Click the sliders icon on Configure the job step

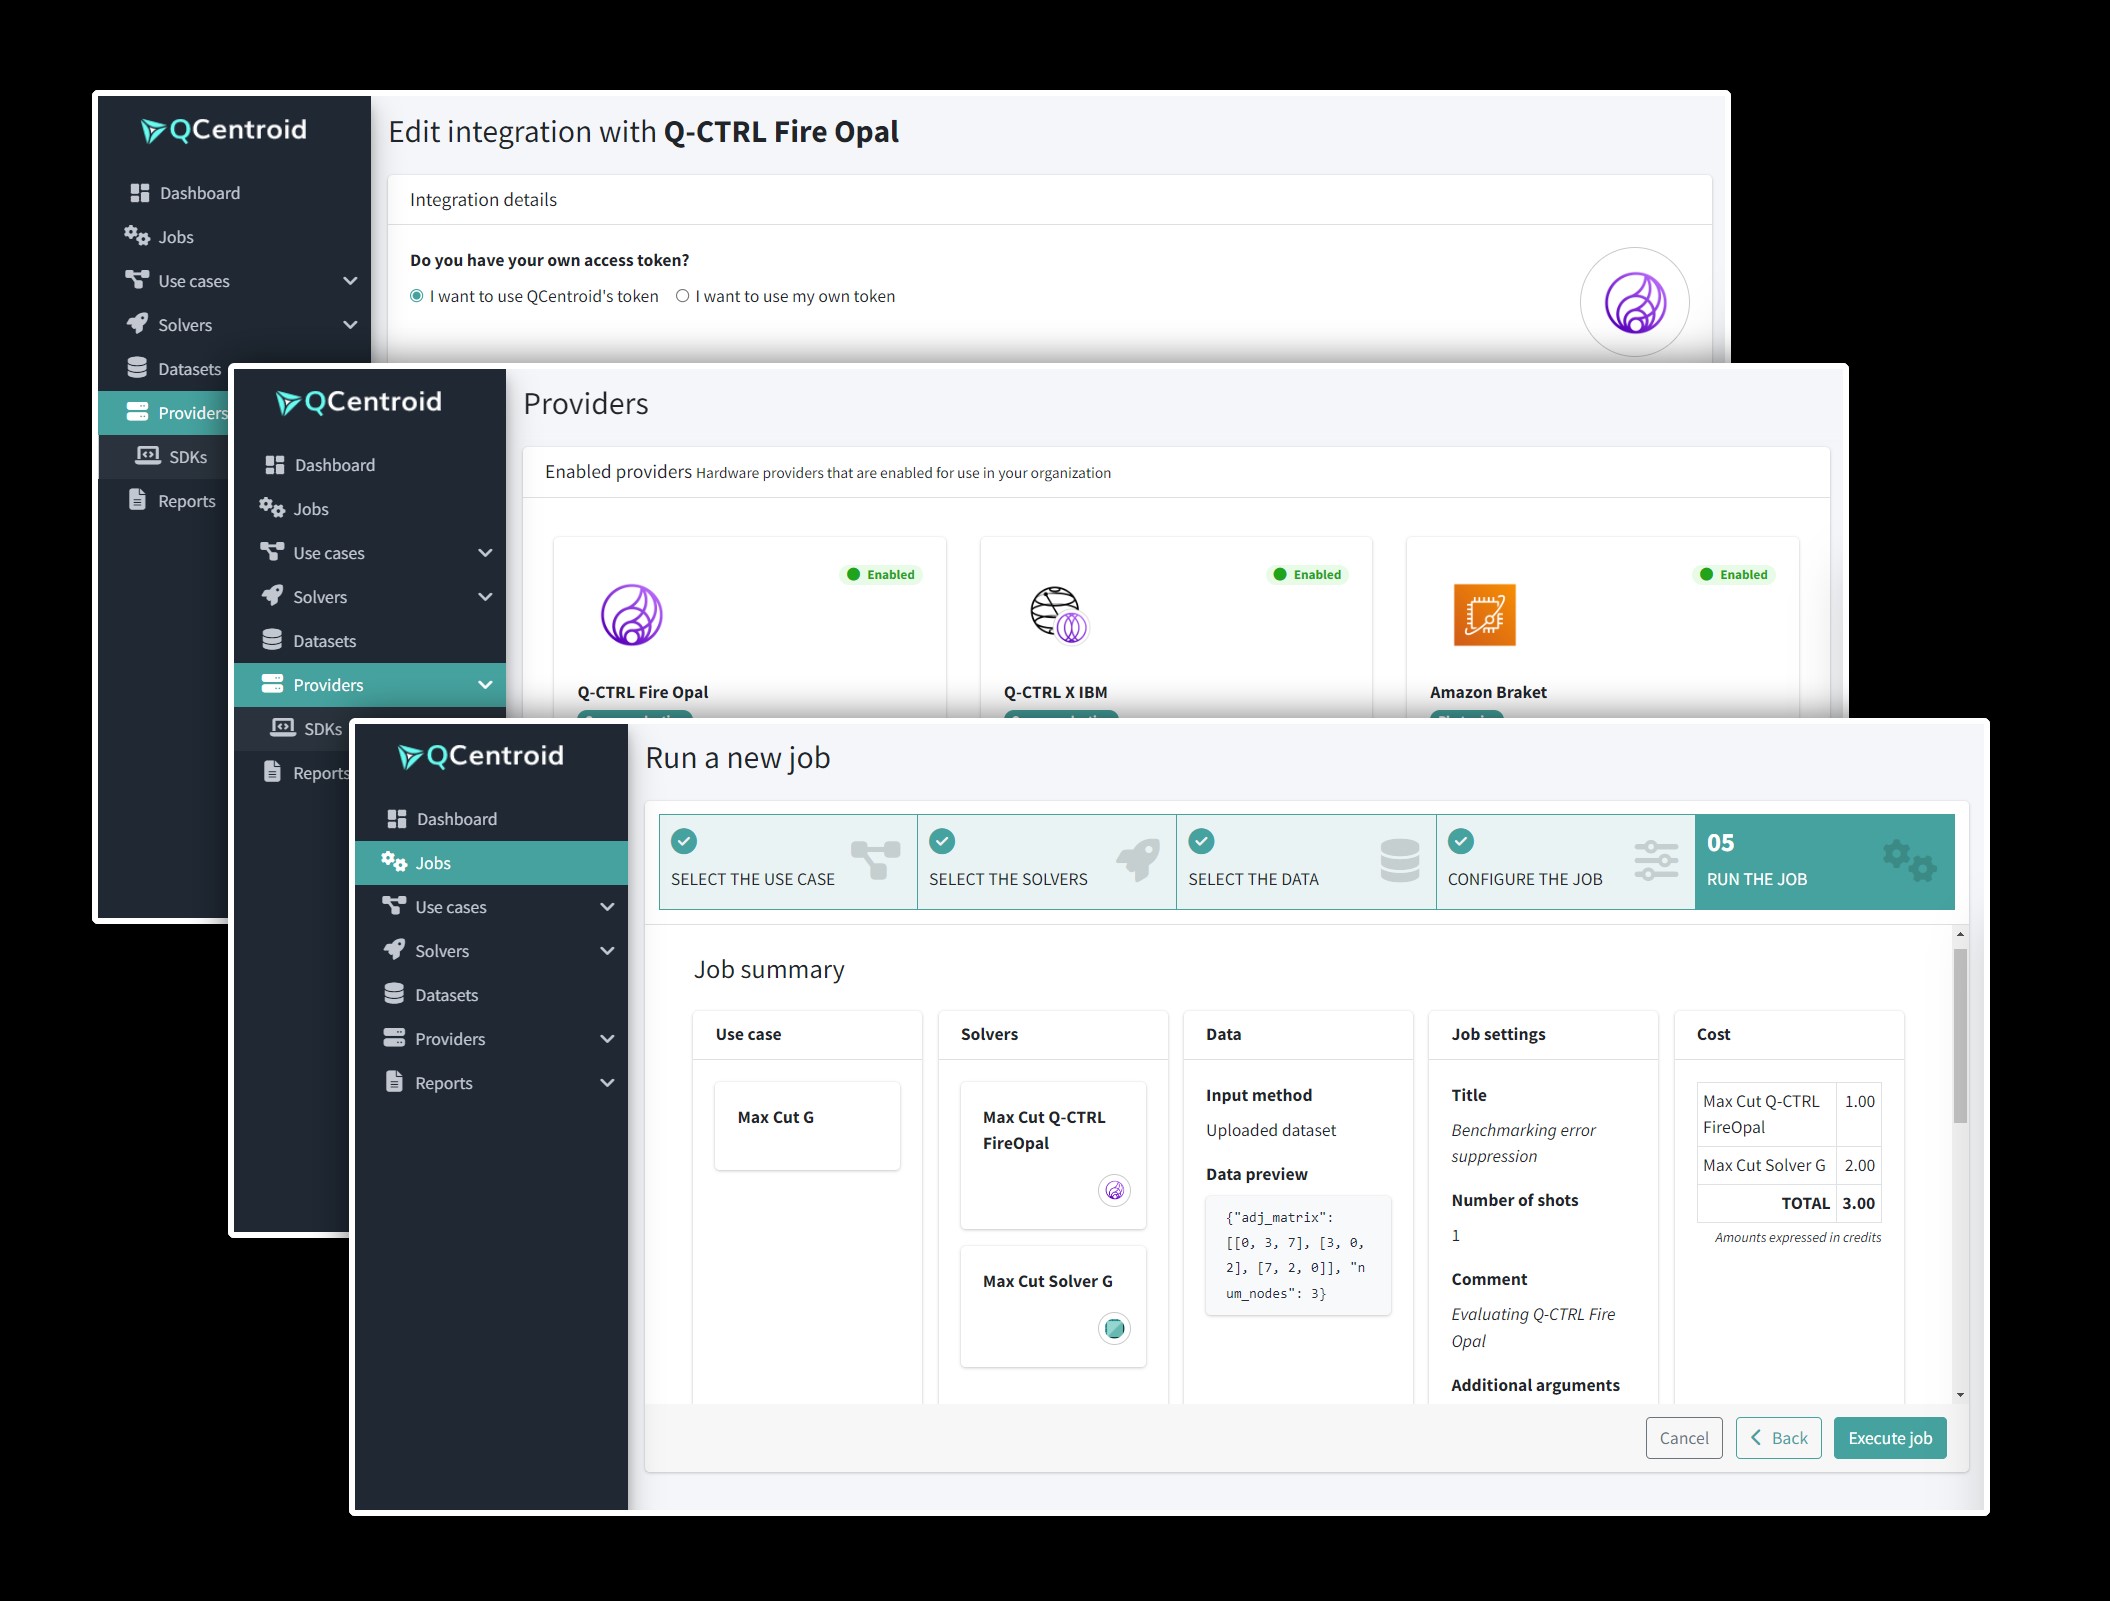(x=1656, y=860)
